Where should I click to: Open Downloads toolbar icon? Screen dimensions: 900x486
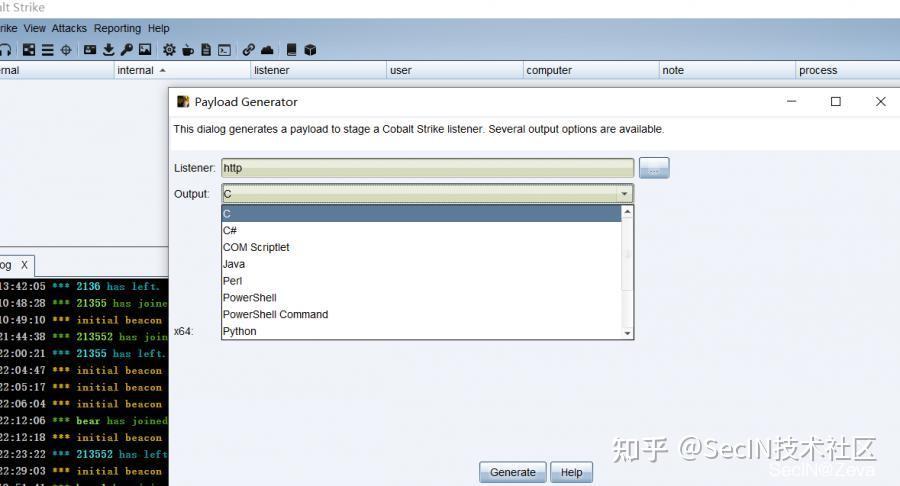point(108,50)
